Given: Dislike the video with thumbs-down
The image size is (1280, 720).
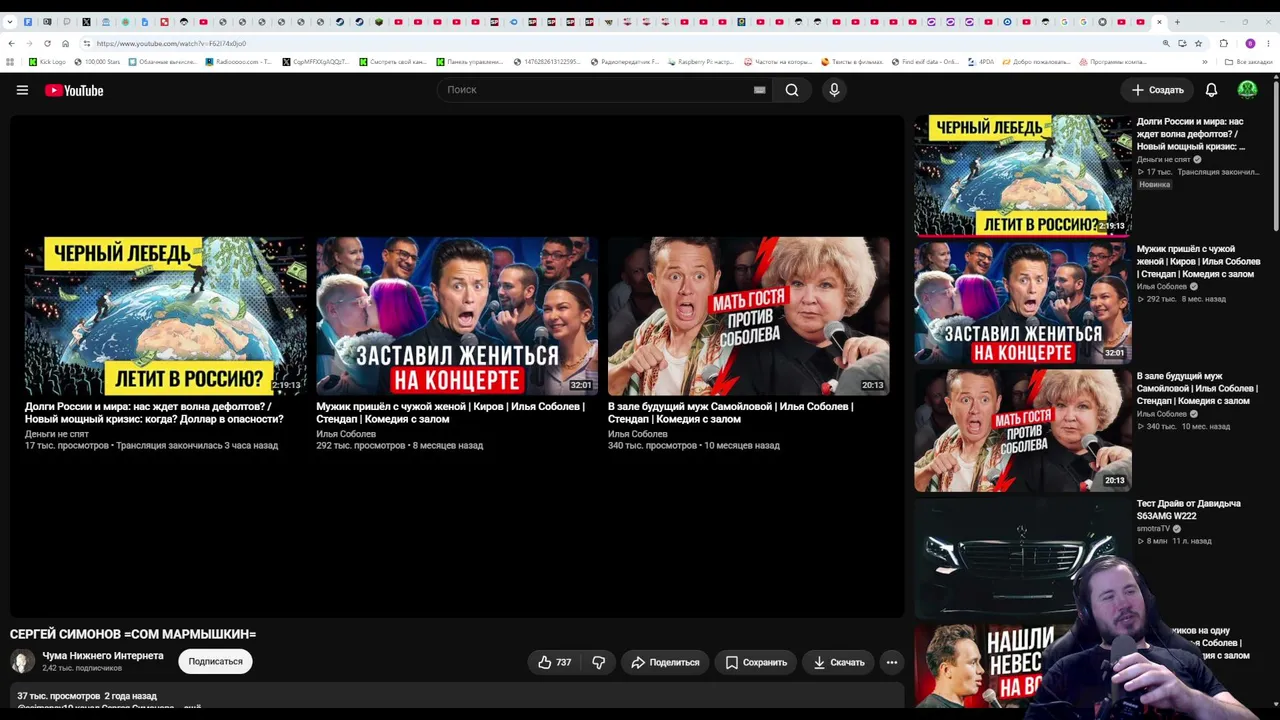Looking at the screenshot, I should [599, 662].
